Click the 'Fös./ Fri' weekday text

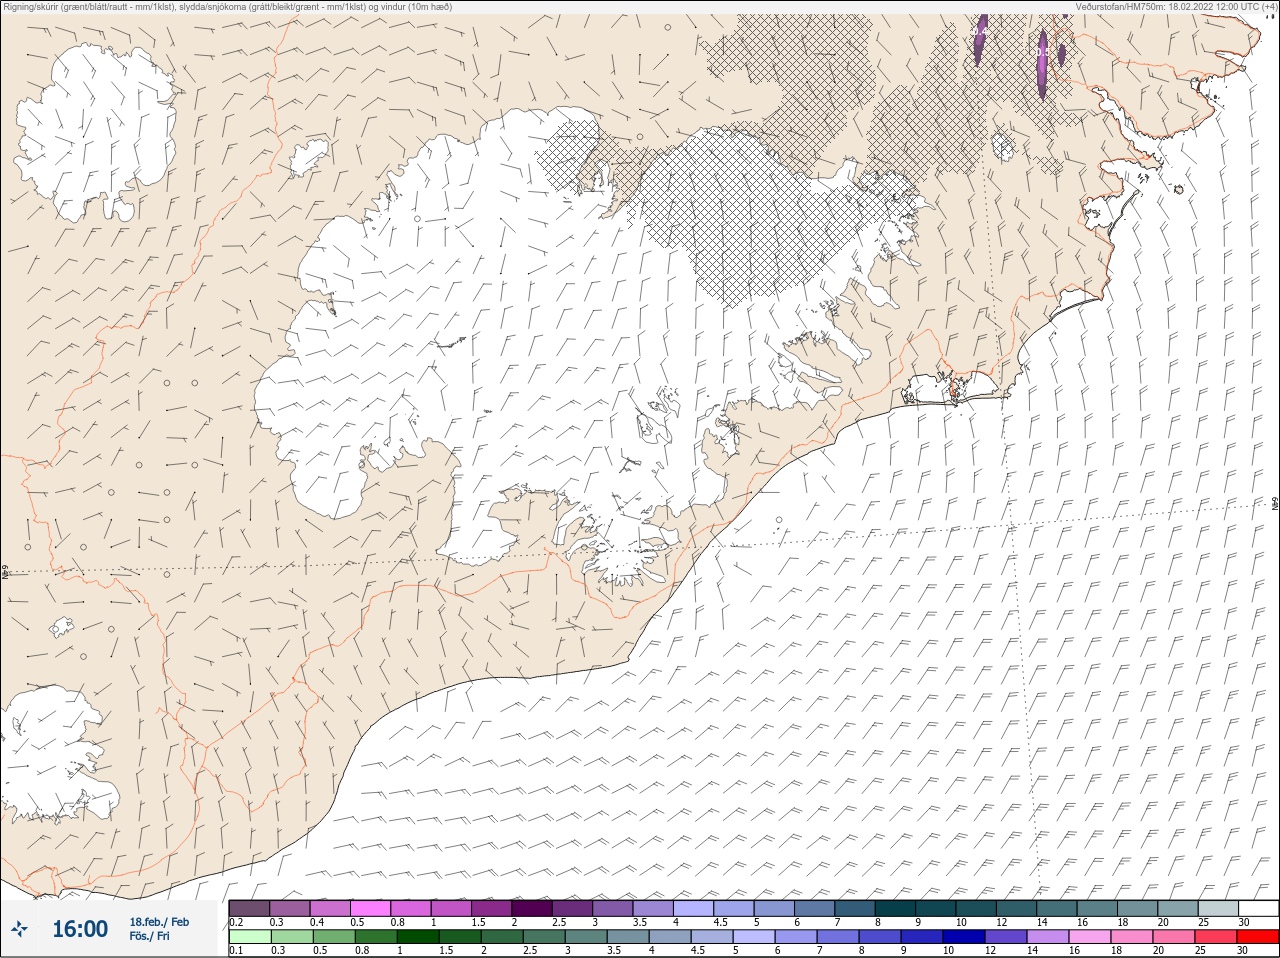(x=149, y=936)
